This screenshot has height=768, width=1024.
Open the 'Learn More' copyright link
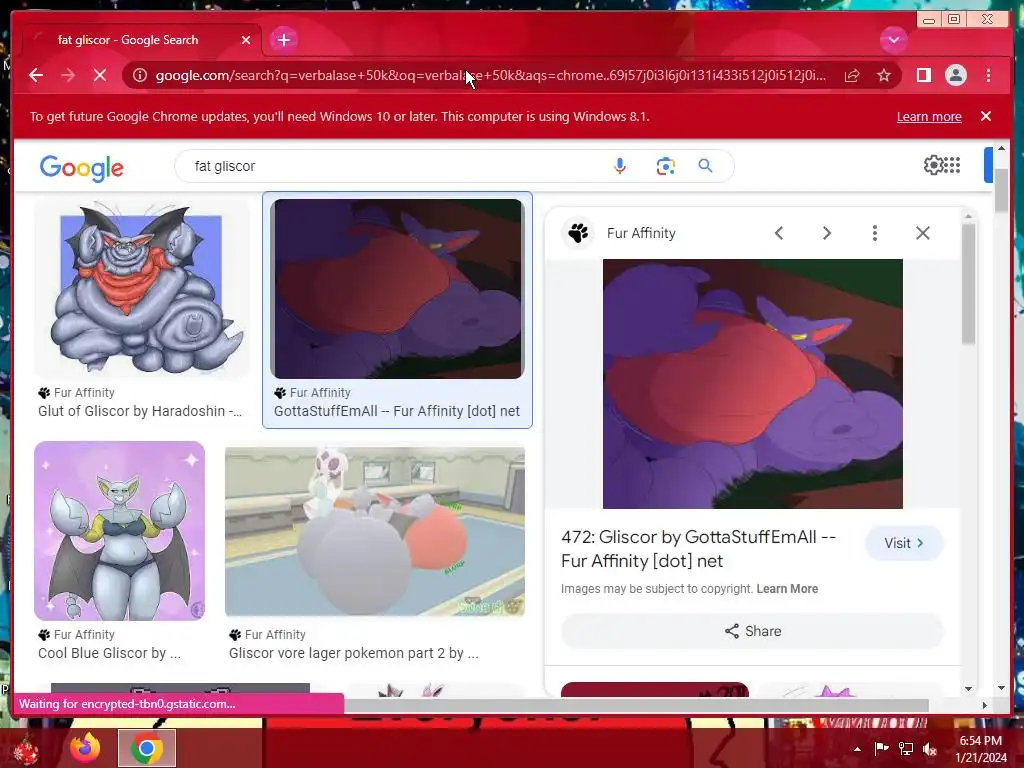point(787,588)
